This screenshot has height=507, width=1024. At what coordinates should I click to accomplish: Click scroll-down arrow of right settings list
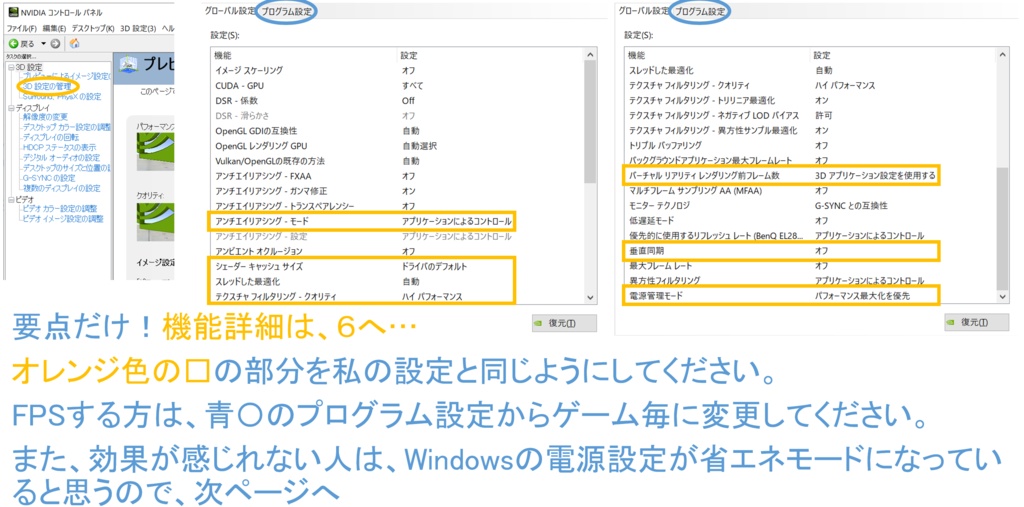[x=1002, y=297]
